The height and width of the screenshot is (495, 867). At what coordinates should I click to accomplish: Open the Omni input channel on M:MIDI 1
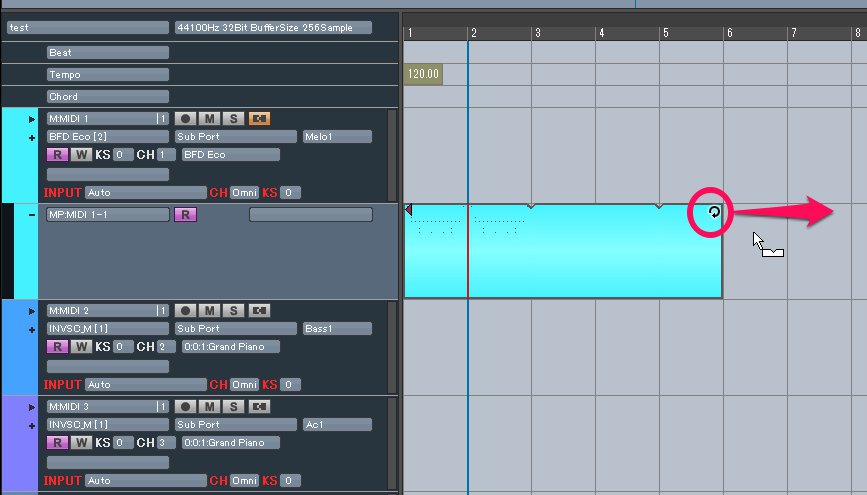(x=244, y=192)
